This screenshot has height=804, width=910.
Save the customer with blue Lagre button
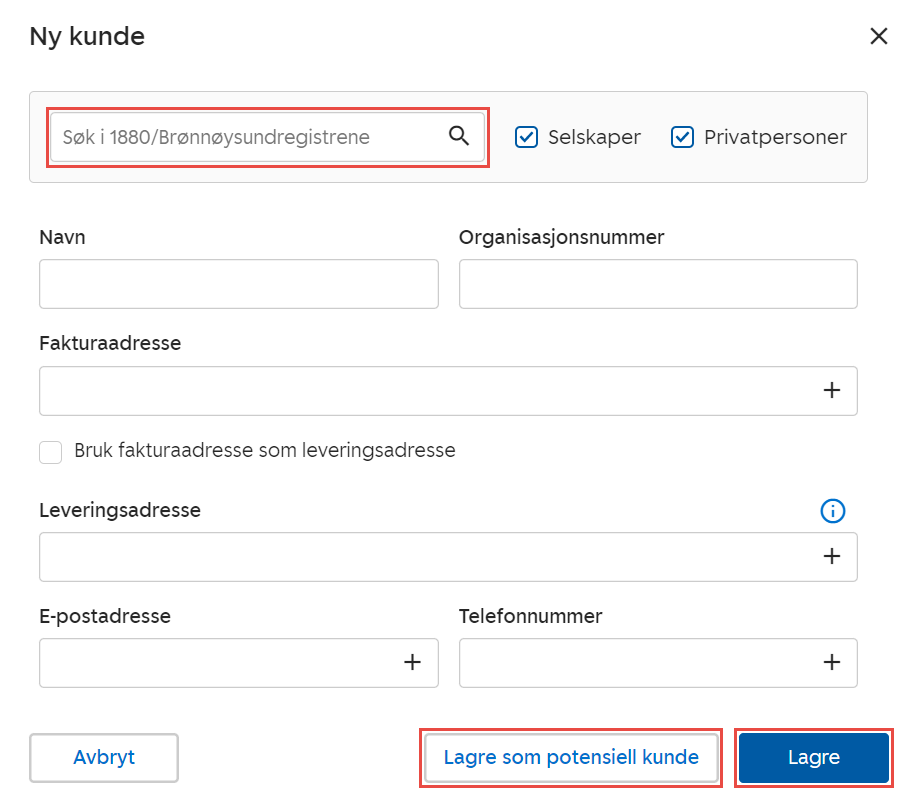(813, 757)
